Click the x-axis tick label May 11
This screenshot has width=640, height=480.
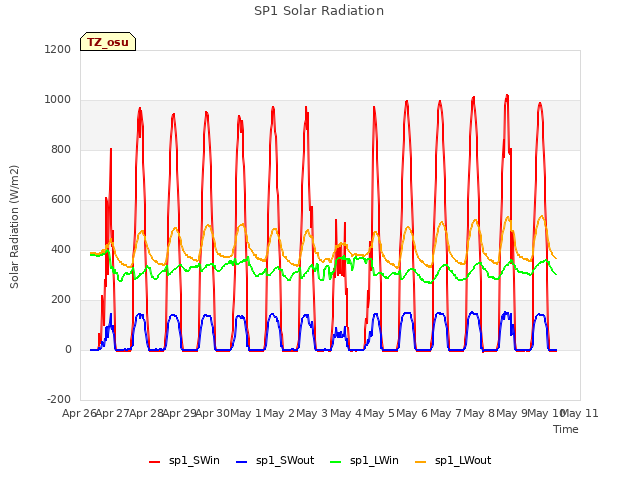[580, 413]
